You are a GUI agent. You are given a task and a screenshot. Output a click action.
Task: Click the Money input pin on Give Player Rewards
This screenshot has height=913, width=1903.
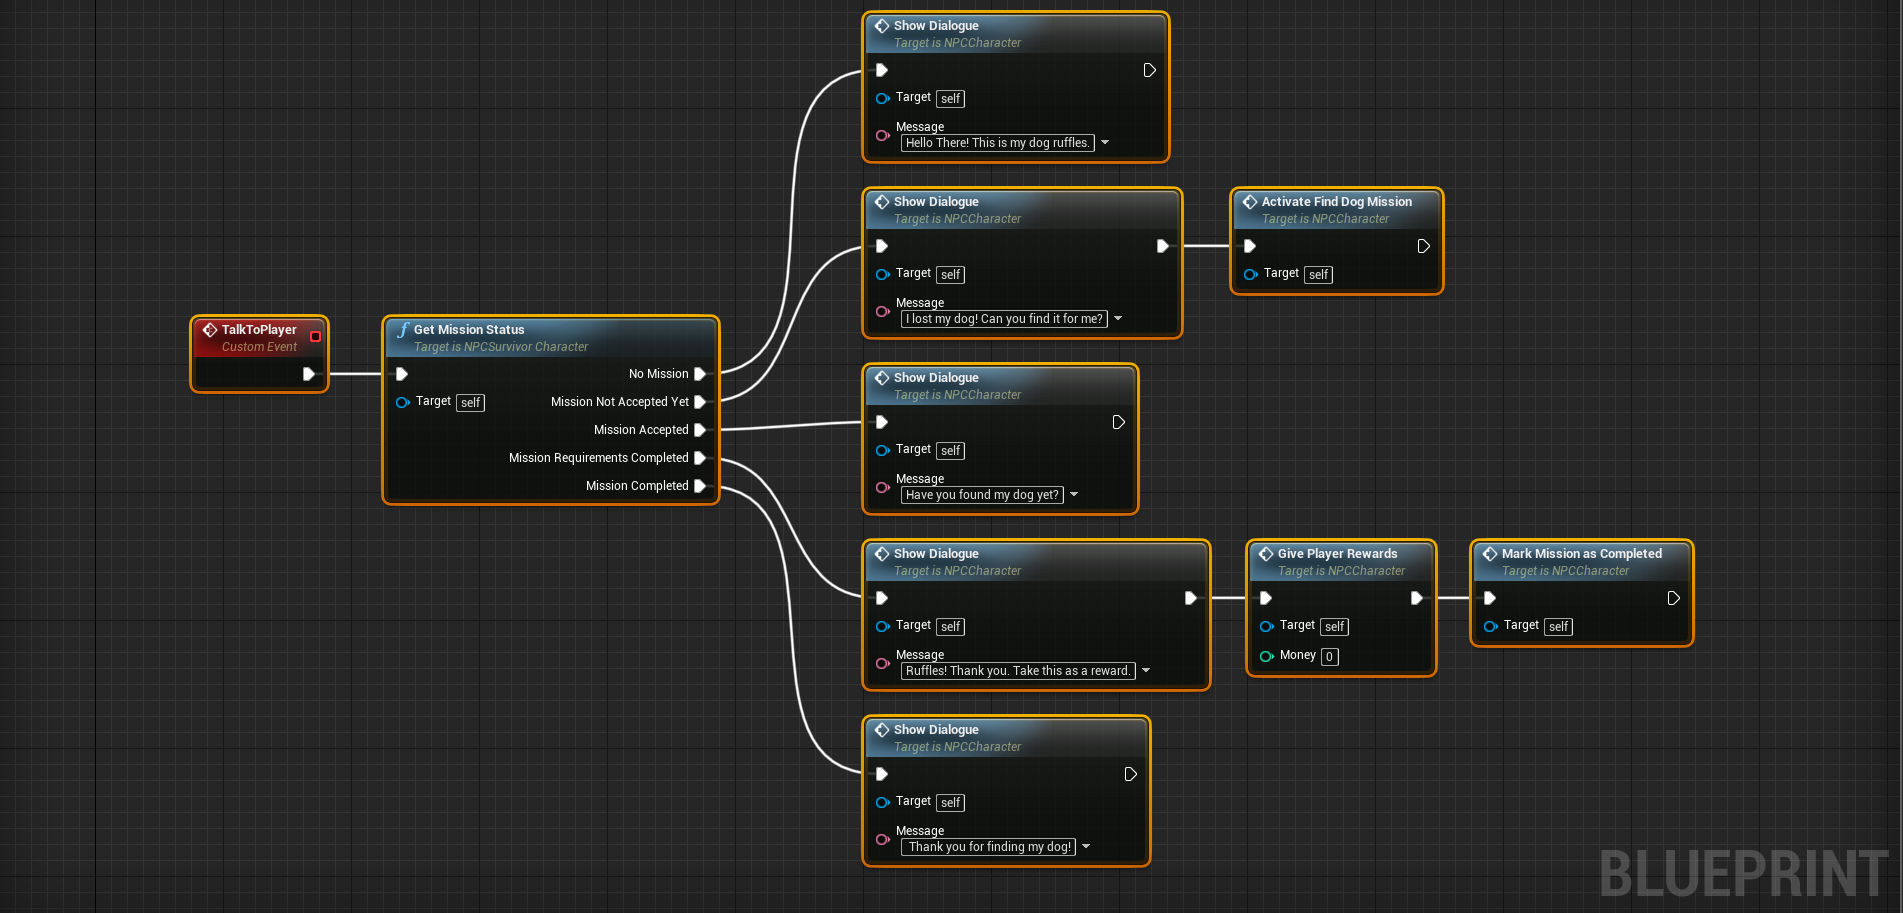point(1266,656)
